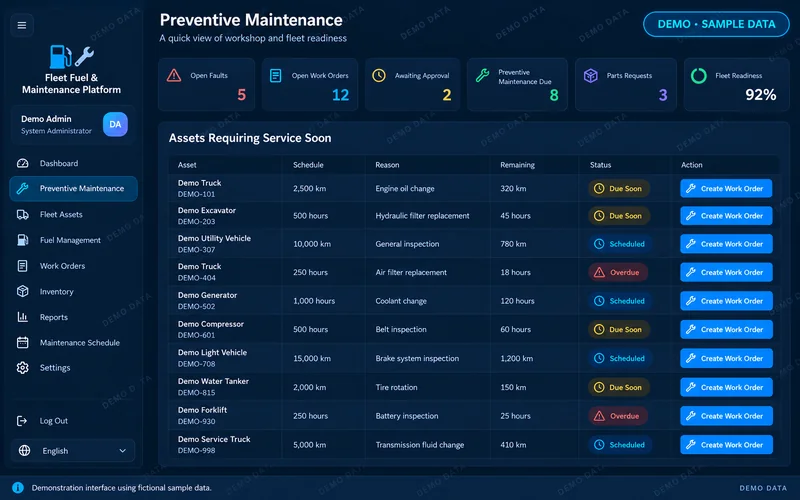The image size is (800, 500).
Task: Click the Scheduled badge for Demo Generator
Action: [619, 301]
